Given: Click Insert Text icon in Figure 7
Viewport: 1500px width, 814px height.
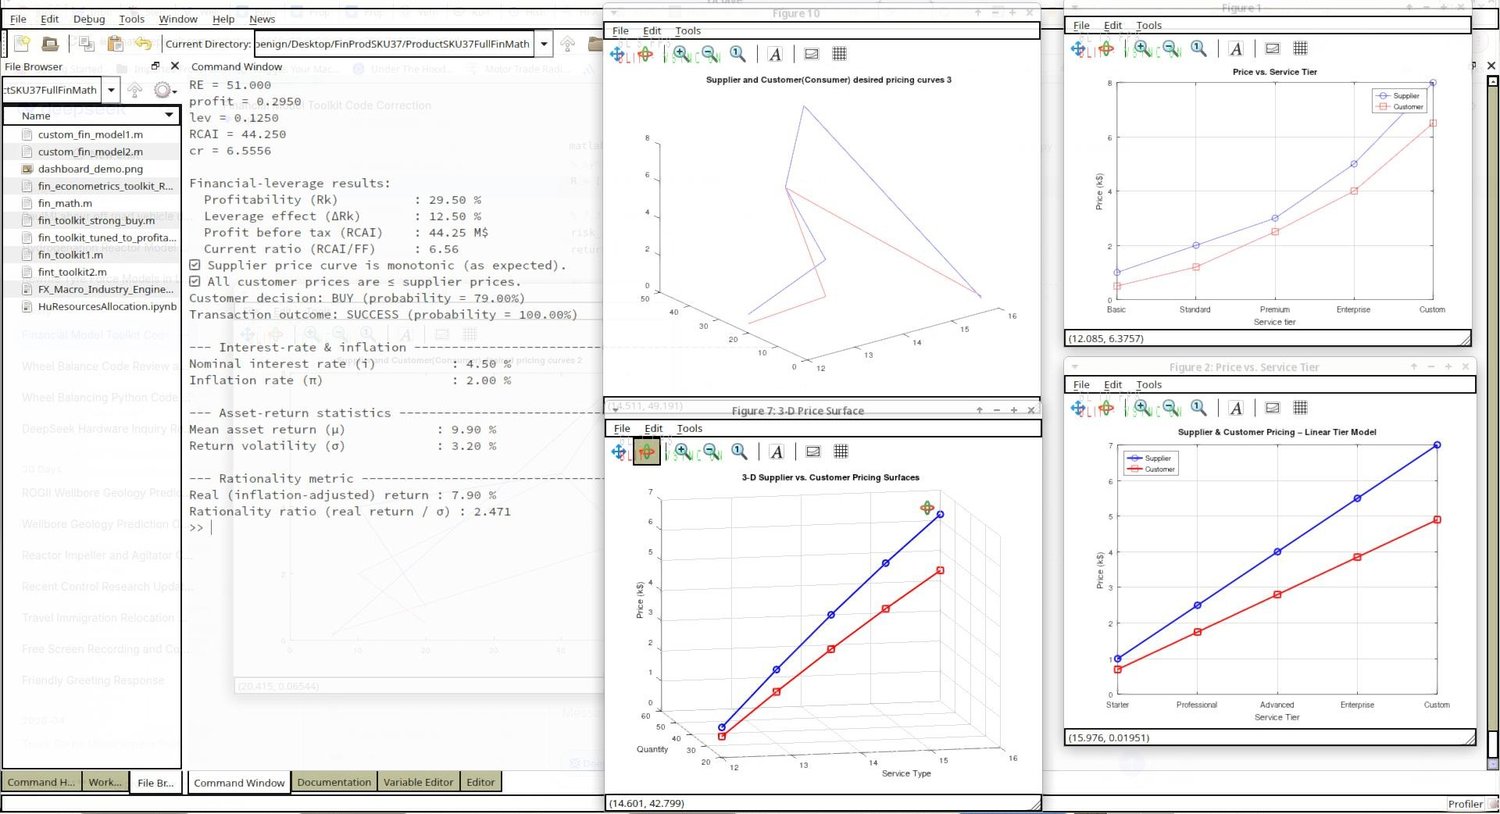Looking at the screenshot, I should point(777,452).
